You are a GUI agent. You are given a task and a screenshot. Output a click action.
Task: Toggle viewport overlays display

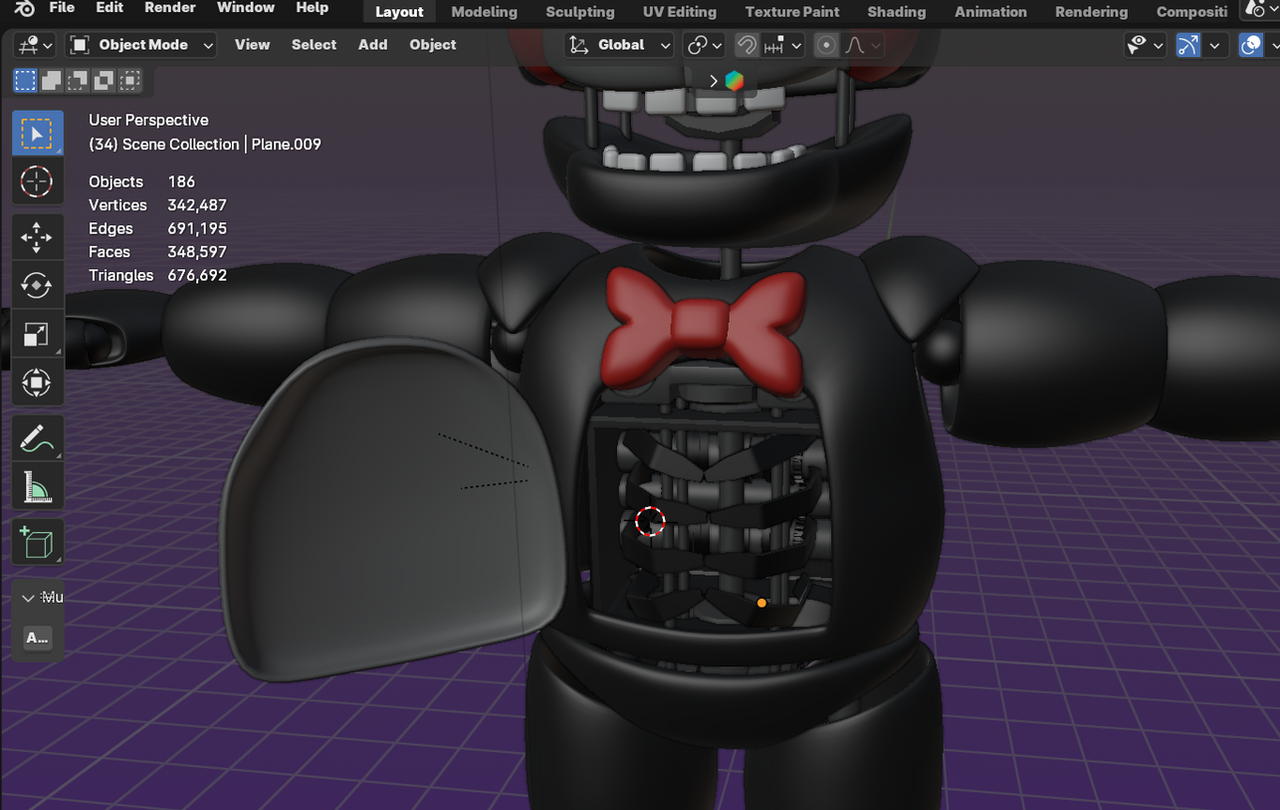[x=1251, y=45]
